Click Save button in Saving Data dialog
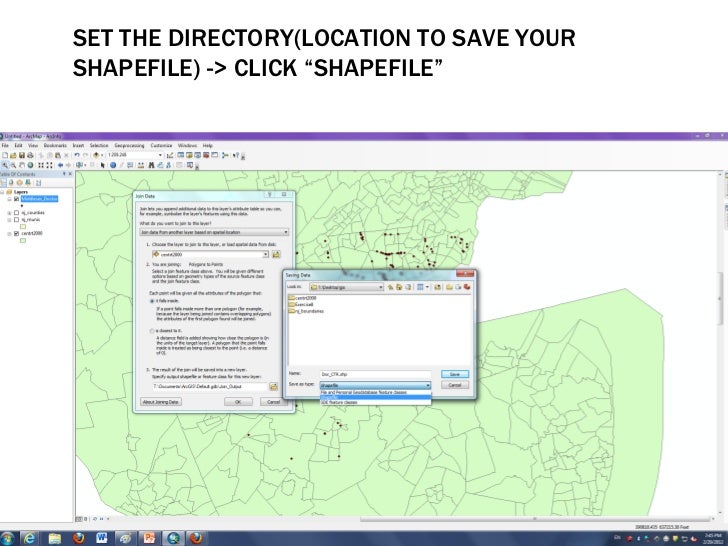 454,374
